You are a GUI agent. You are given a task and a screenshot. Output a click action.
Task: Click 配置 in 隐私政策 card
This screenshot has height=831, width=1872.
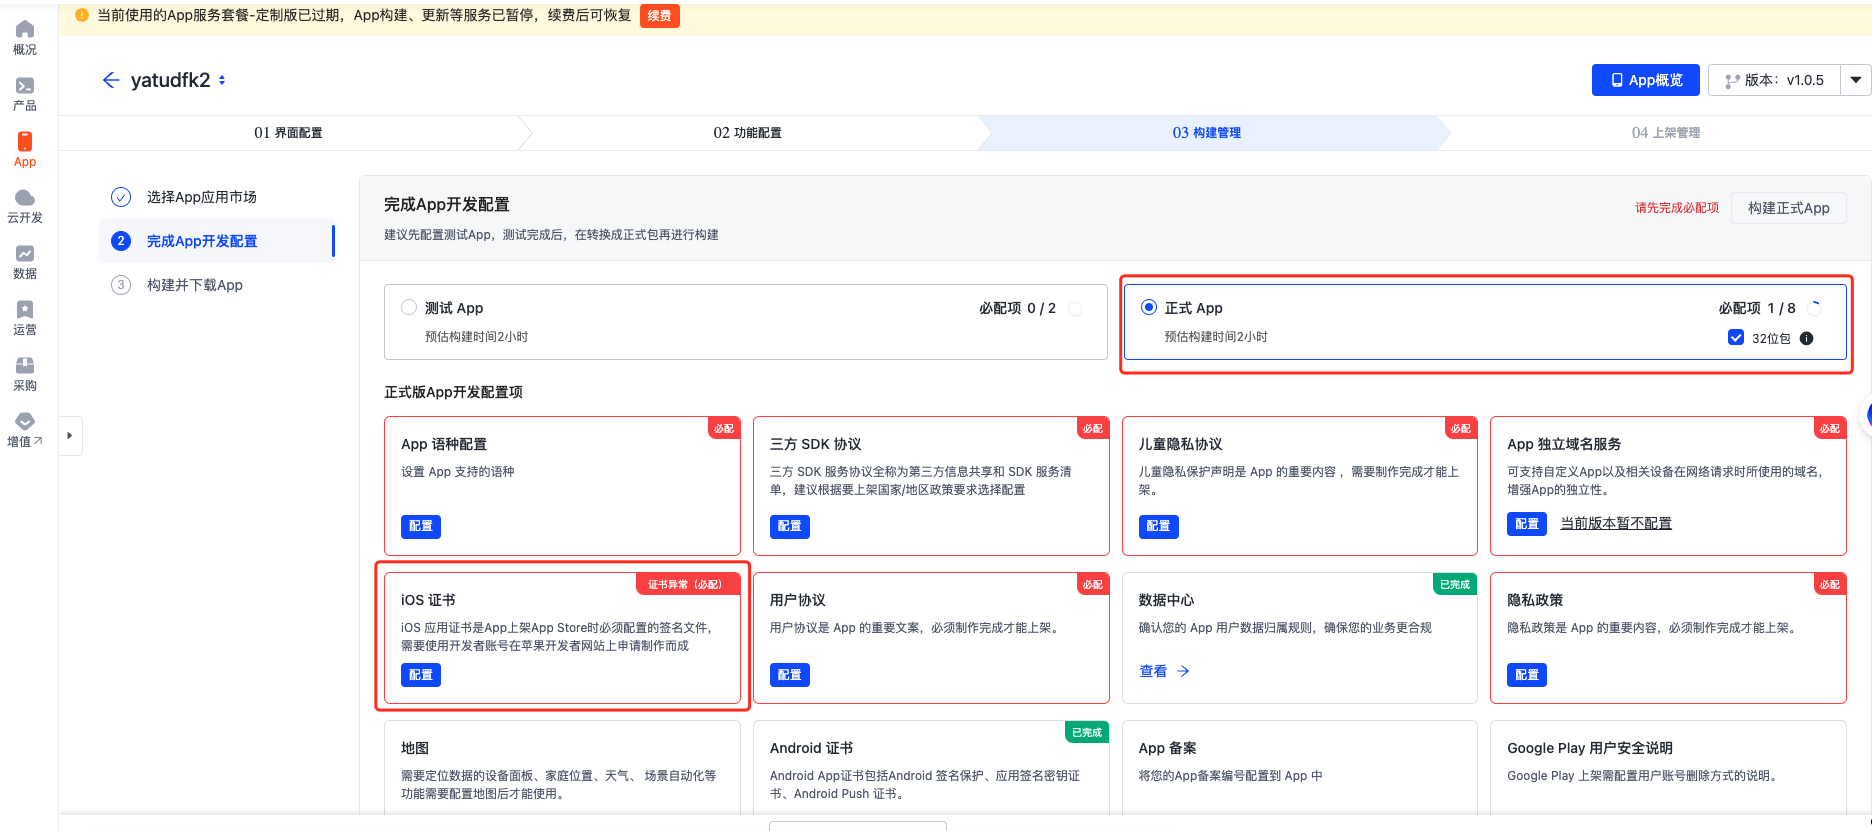click(x=1527, y=675)
